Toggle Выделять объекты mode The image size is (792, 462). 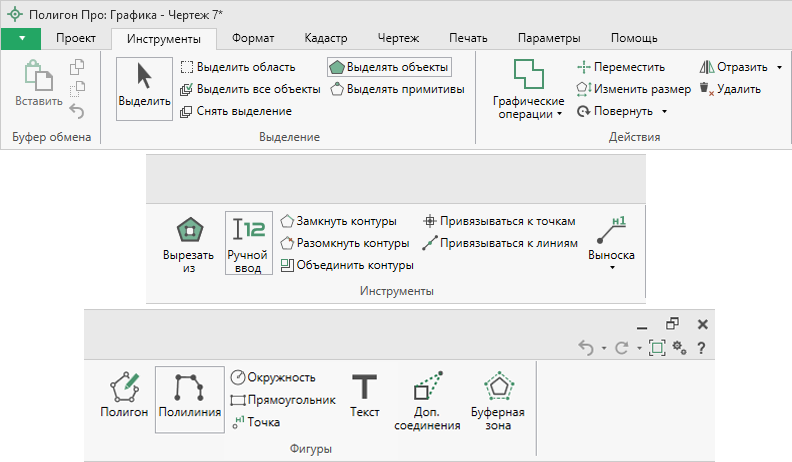click(388, 67)
